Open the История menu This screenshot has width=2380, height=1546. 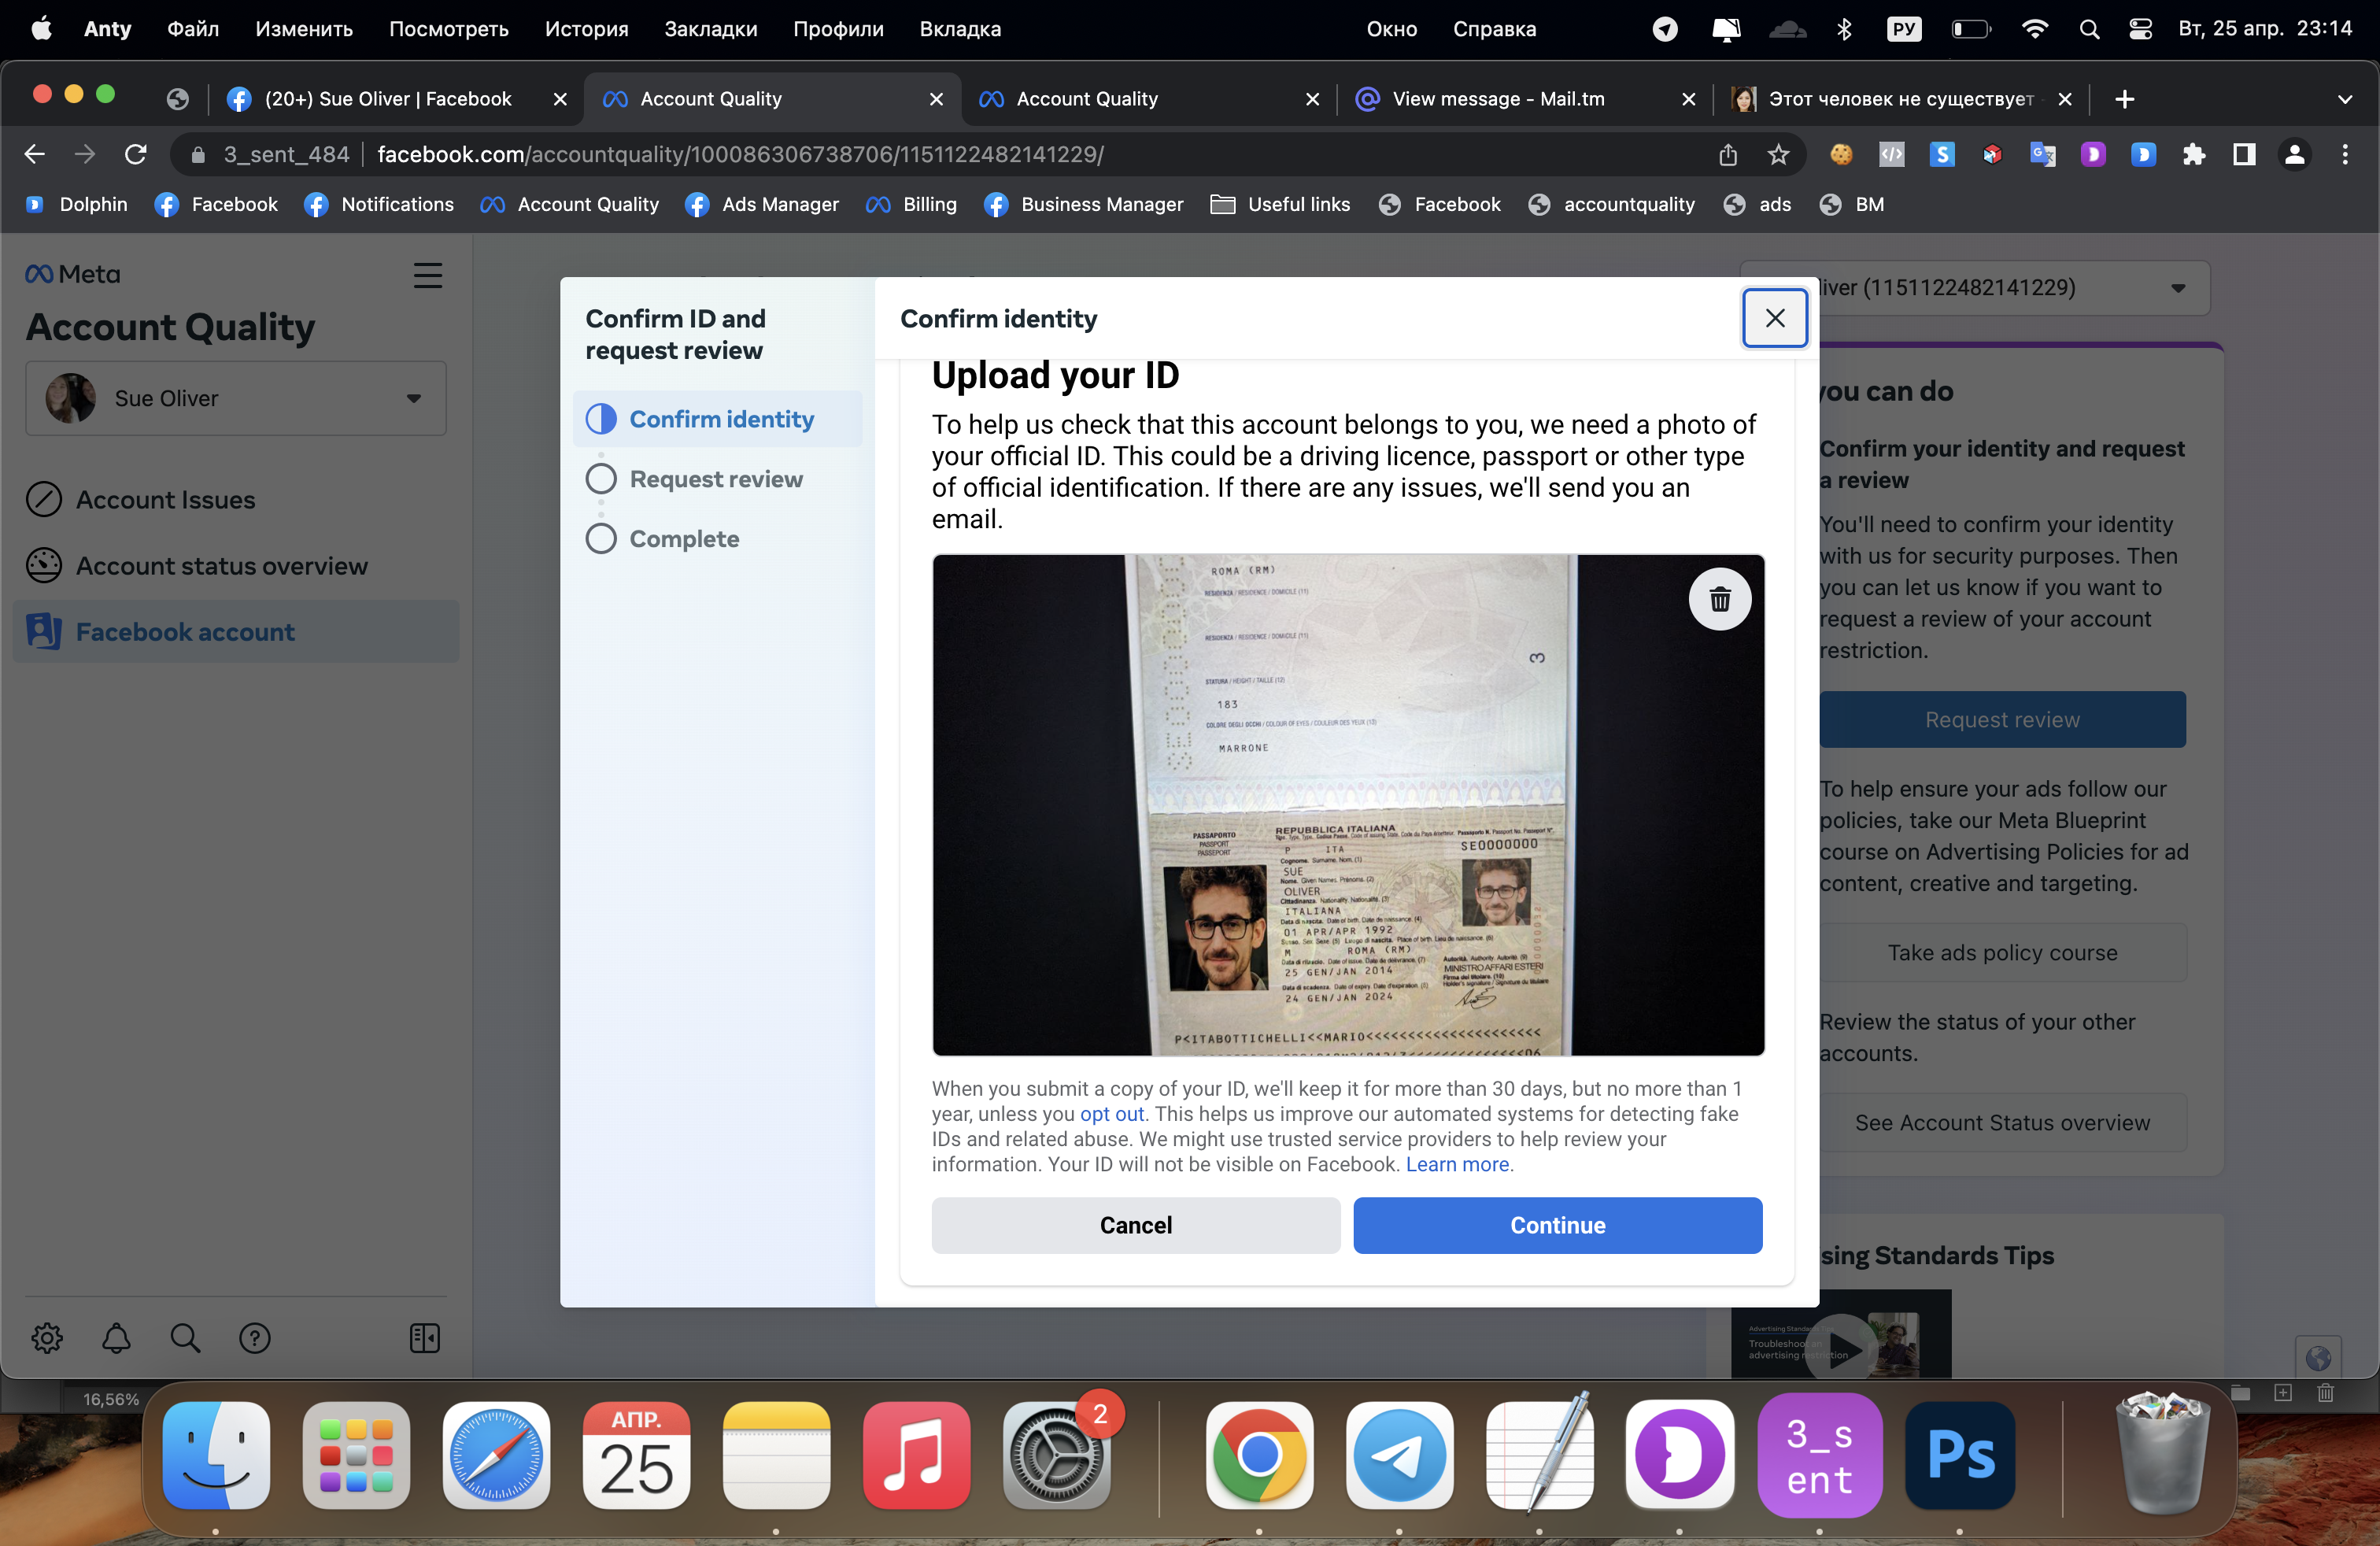coord(586,29)
